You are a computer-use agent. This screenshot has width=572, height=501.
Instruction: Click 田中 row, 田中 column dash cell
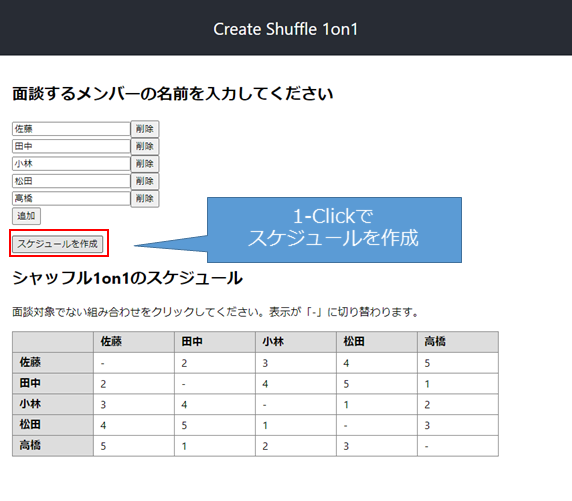click(x=215, y=384)
